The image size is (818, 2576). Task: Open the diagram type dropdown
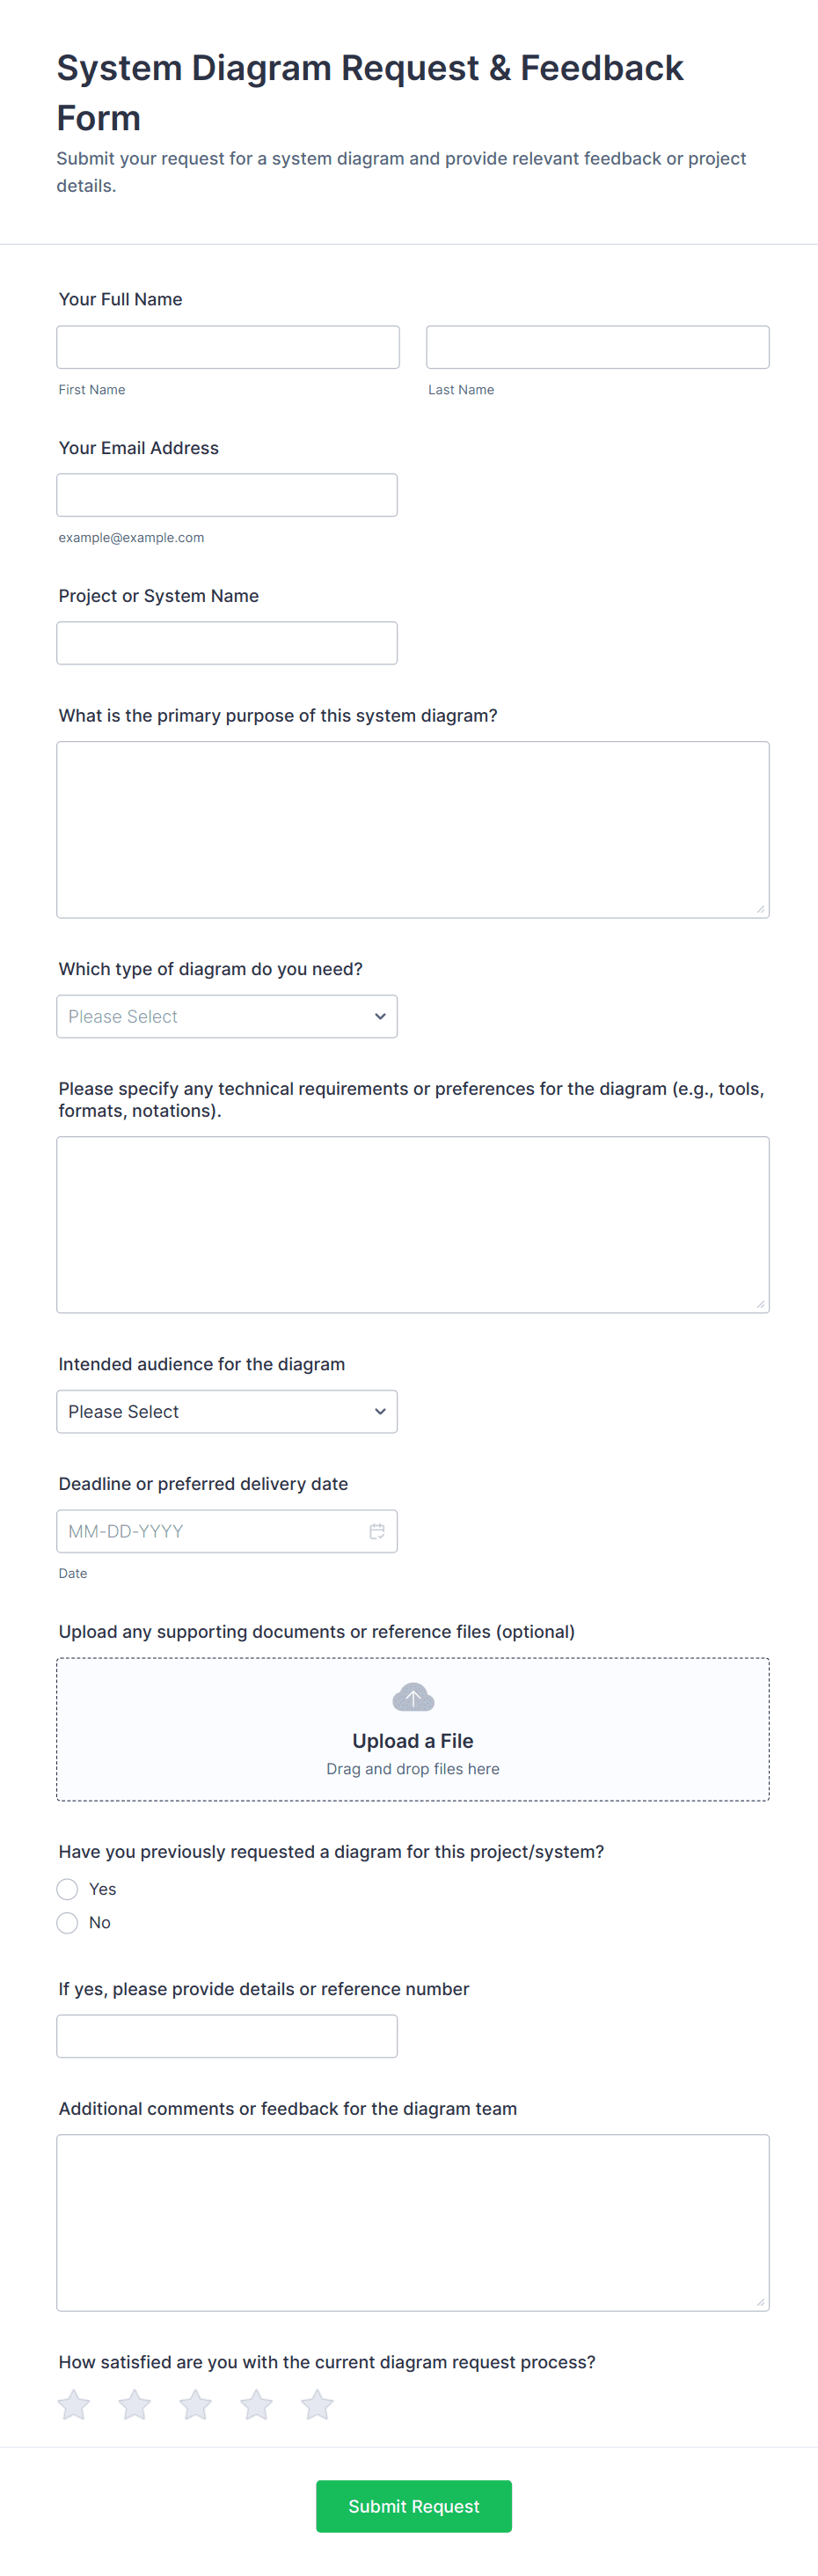click(227, 1016)
